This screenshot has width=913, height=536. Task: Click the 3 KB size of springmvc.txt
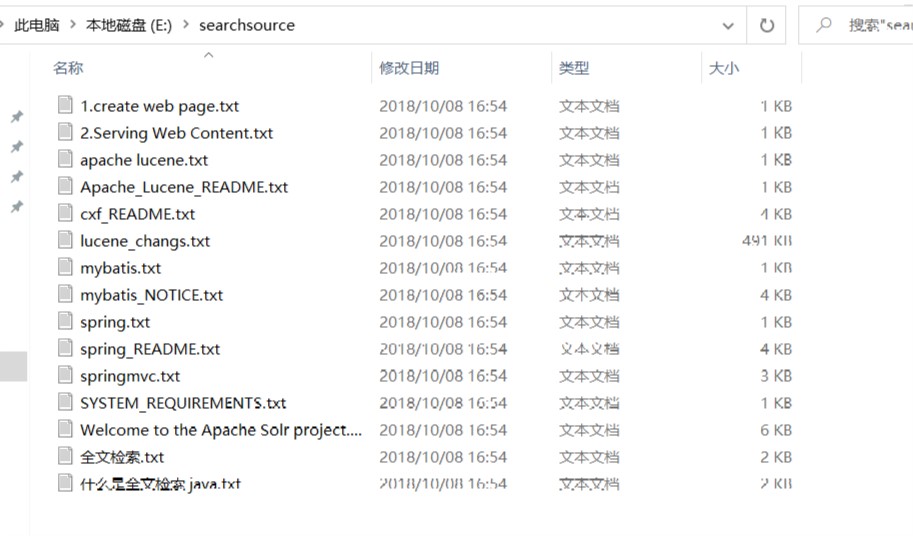(776, 376)
